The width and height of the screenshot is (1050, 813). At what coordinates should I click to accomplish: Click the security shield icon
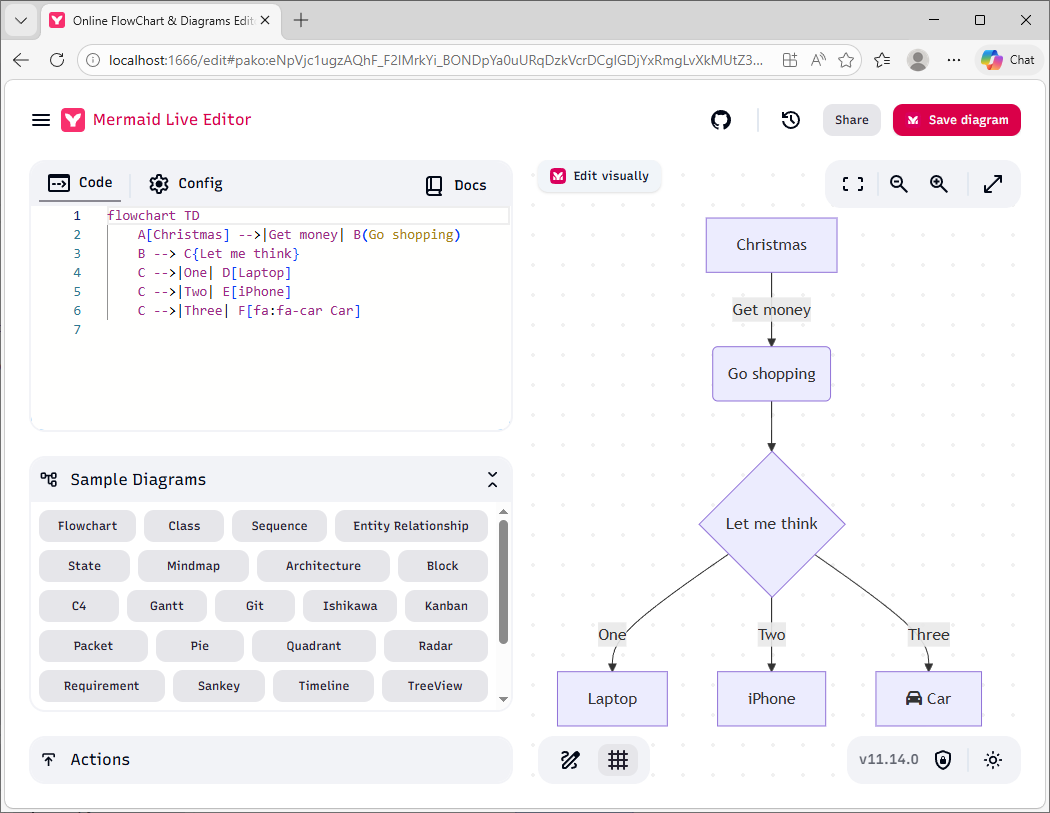click(943, 760)
